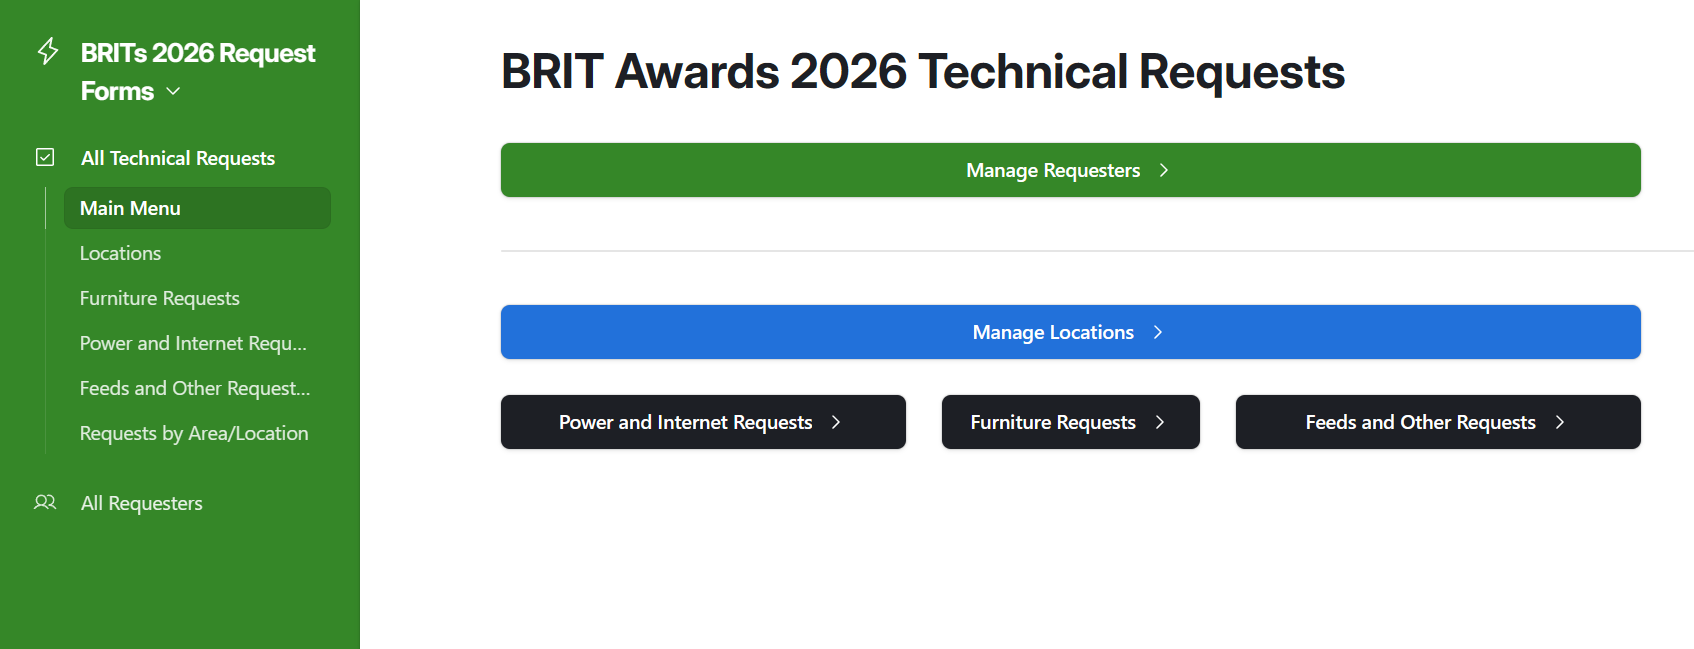Screen dimensions: 1694x649
Task: Click the BRIT Awards 2026 Technical Requests heading
Action: [922, 72]
